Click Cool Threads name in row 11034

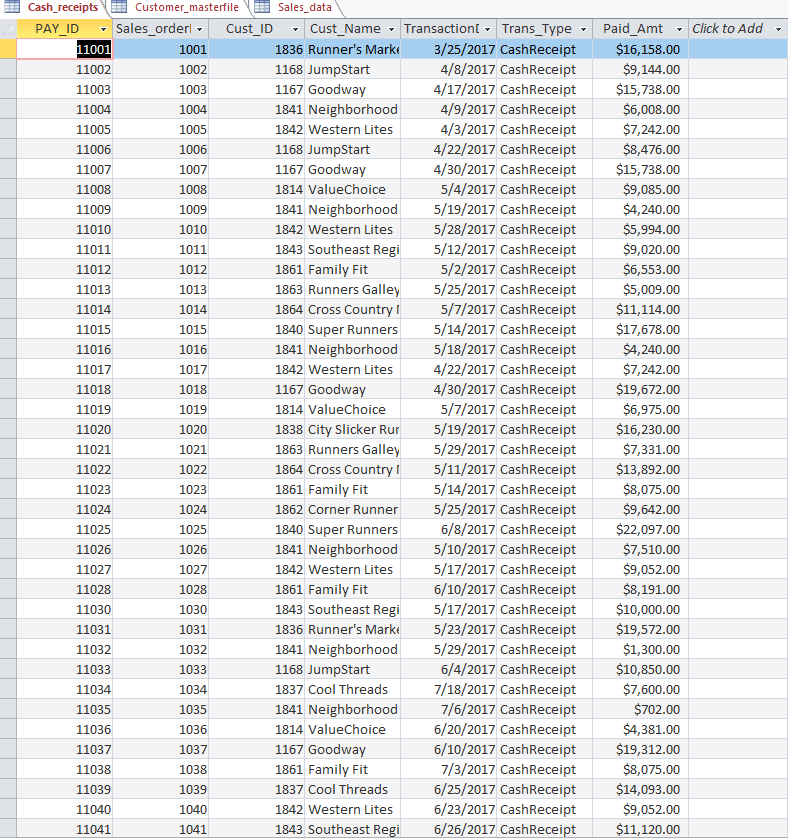point(353,689)
